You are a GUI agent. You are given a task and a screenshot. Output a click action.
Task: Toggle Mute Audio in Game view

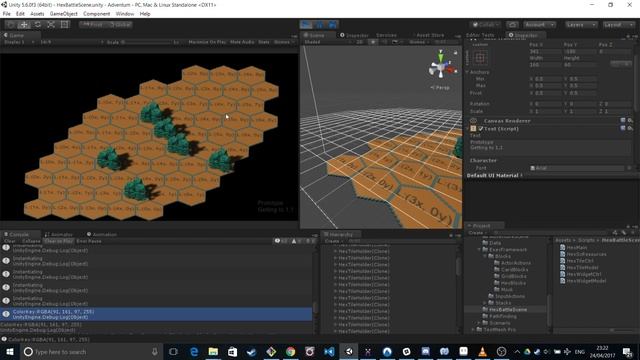click(242, 42)
